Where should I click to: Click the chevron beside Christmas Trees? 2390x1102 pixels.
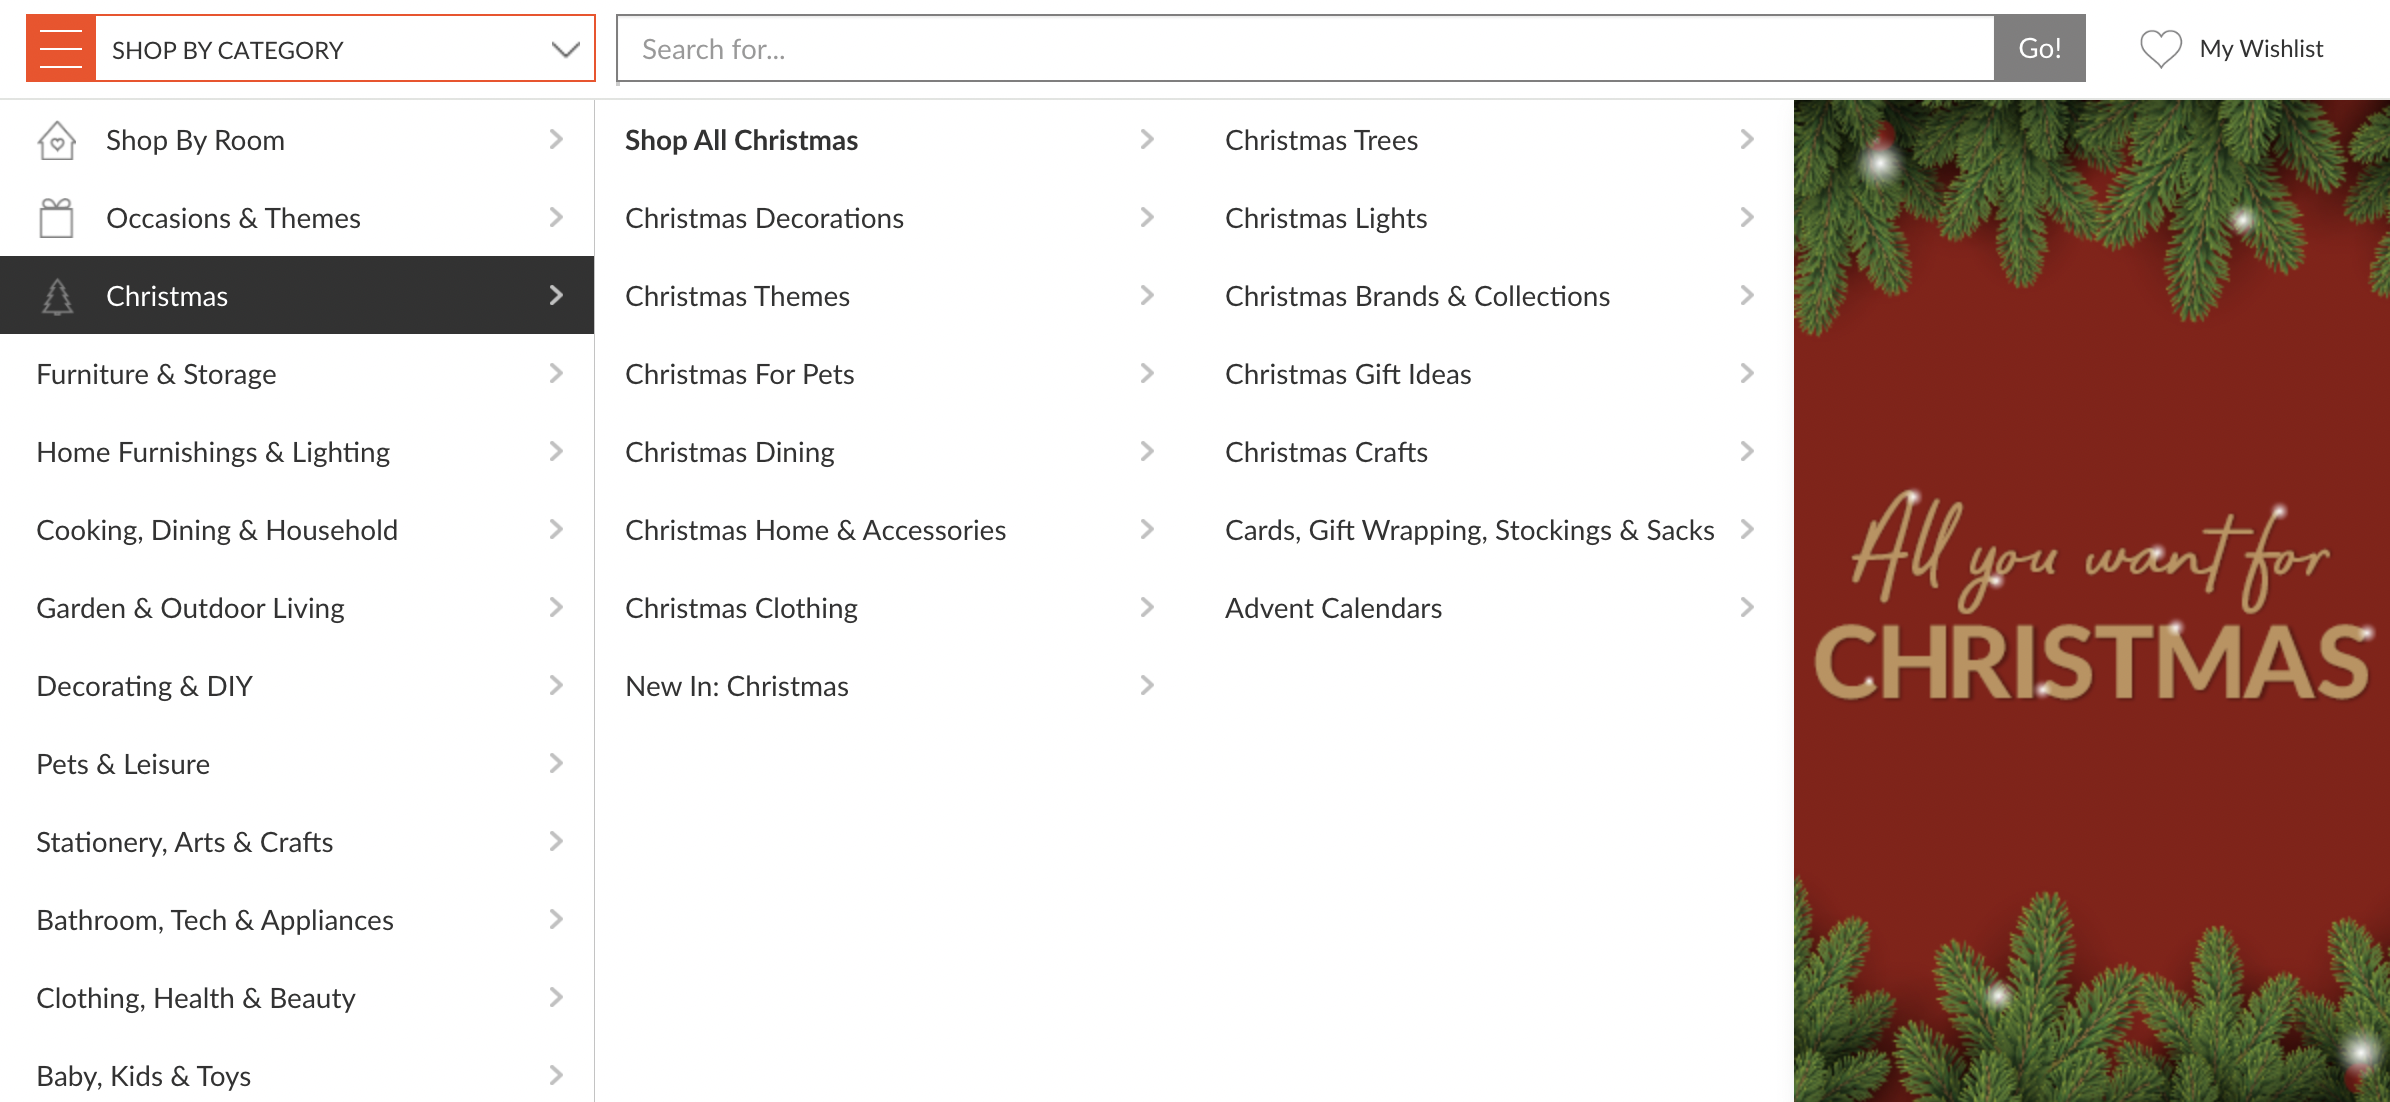coord(1747,140)
